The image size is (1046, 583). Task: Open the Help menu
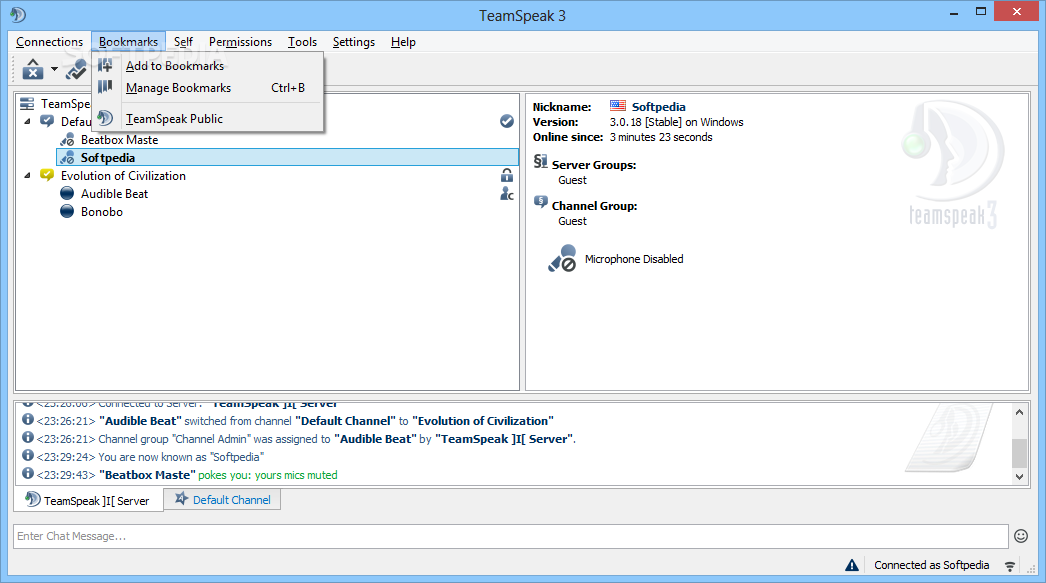403,41
